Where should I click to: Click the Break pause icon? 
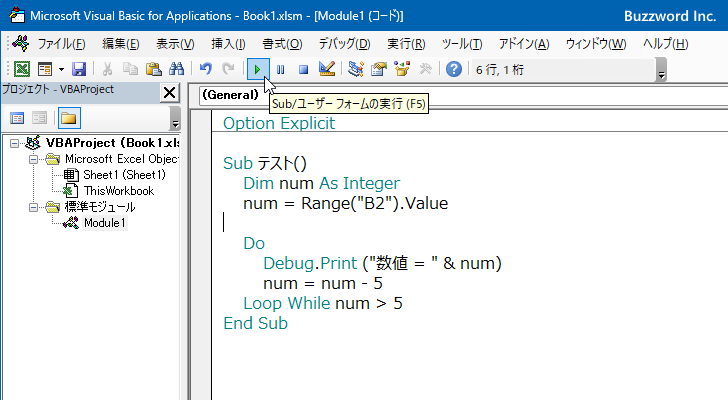pyautogui.click(x=280, y=70)
